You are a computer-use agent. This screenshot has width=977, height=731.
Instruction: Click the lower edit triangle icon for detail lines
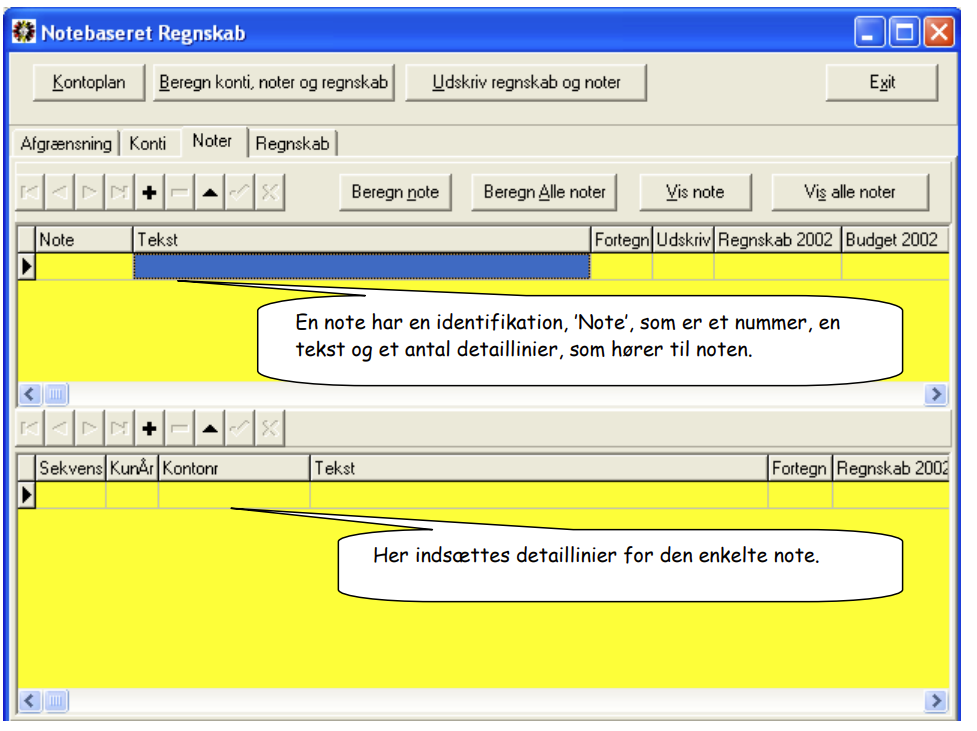(x=210, y=428)
